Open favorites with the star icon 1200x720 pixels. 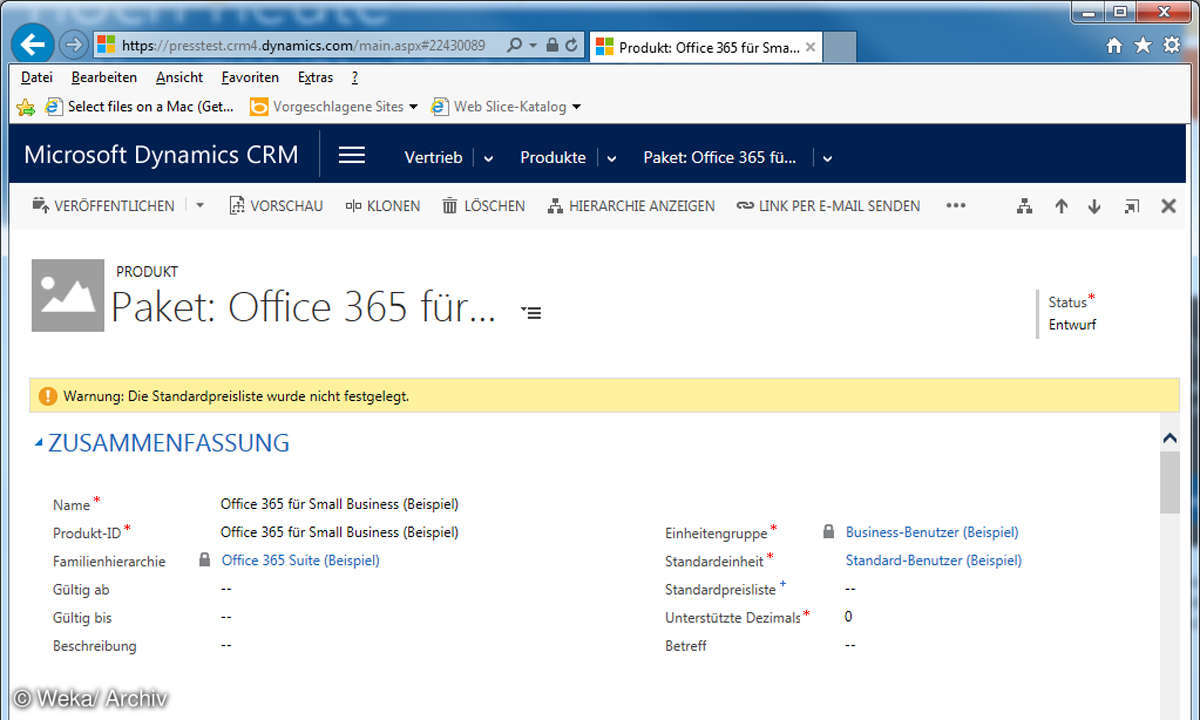(1143, 45)
